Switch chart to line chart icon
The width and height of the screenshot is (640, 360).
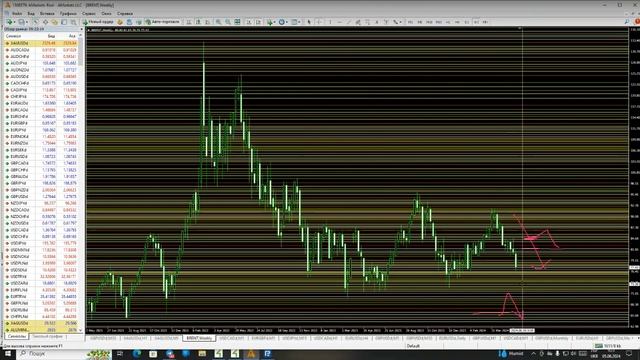coord(208,22)
